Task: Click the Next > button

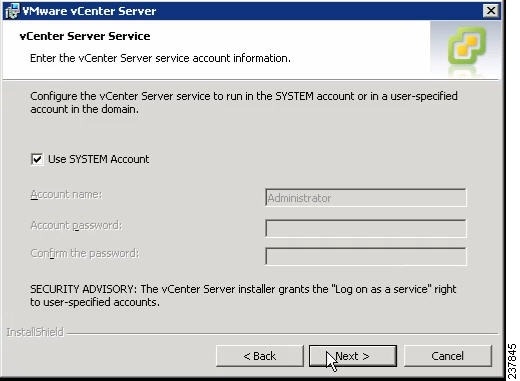Action: (x=353, y=356)
